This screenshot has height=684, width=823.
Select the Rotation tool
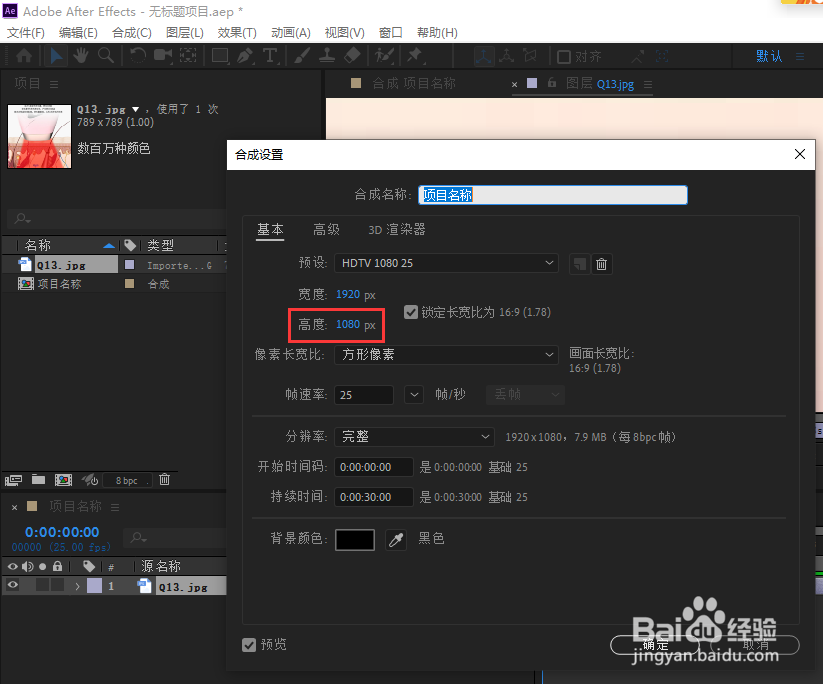coord(138,56)
